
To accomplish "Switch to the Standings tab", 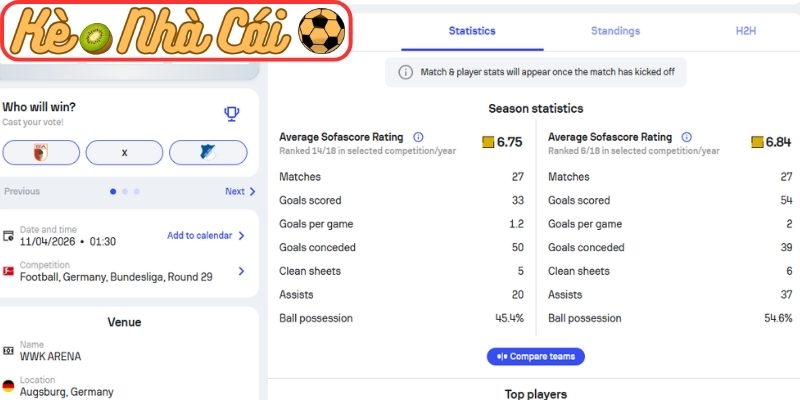I will [615, 31].
